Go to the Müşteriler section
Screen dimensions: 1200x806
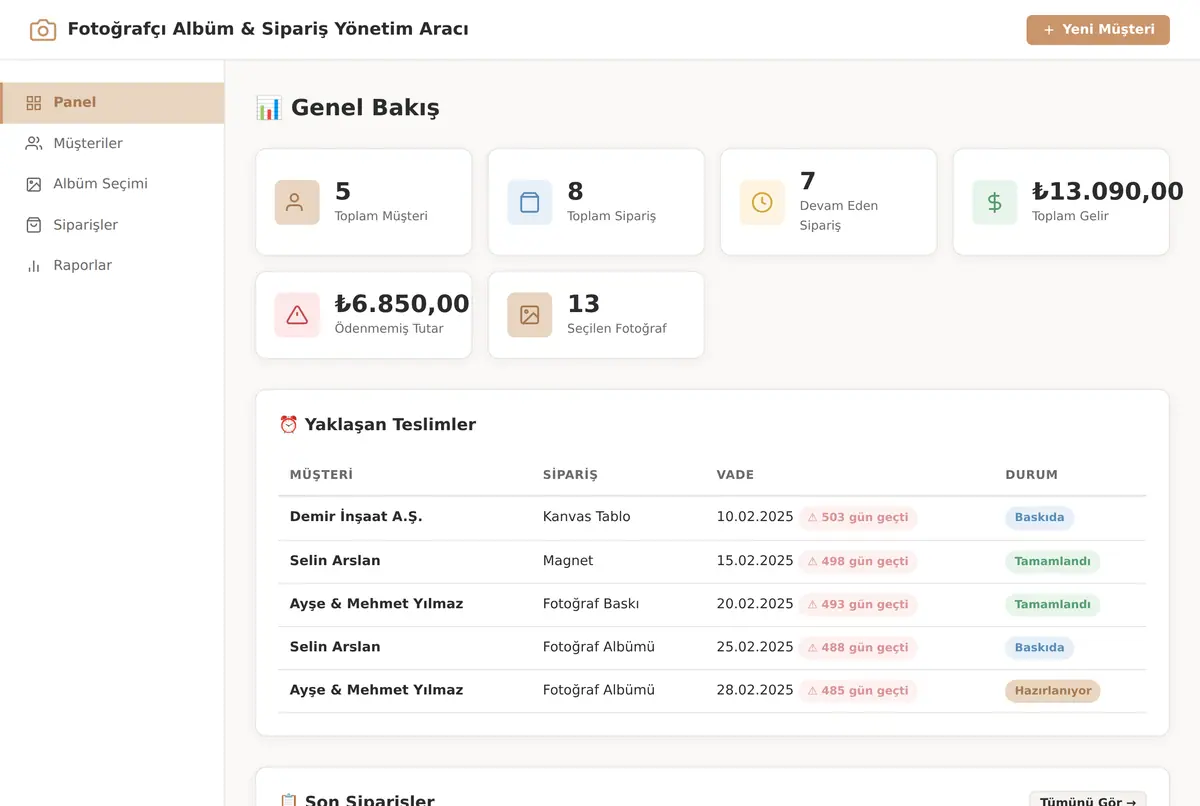[112, 144]
